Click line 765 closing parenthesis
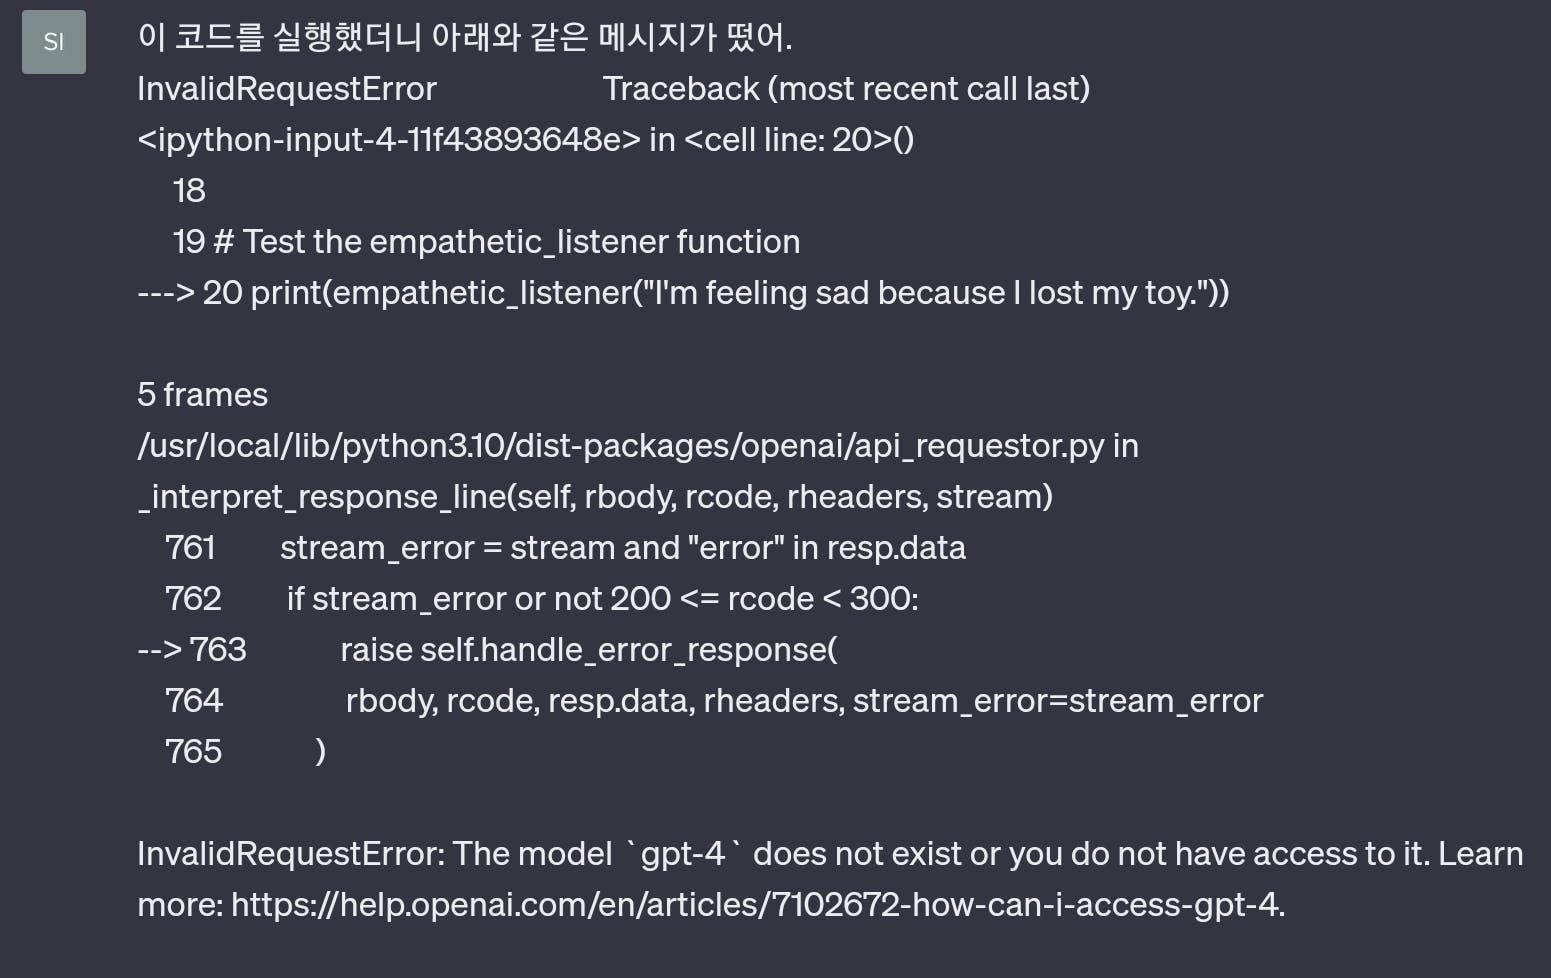 tap(320, 752)
